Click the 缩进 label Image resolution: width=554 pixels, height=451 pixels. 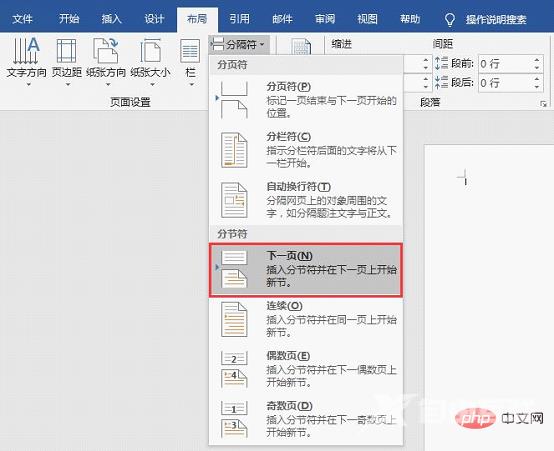tap(342, 44)
